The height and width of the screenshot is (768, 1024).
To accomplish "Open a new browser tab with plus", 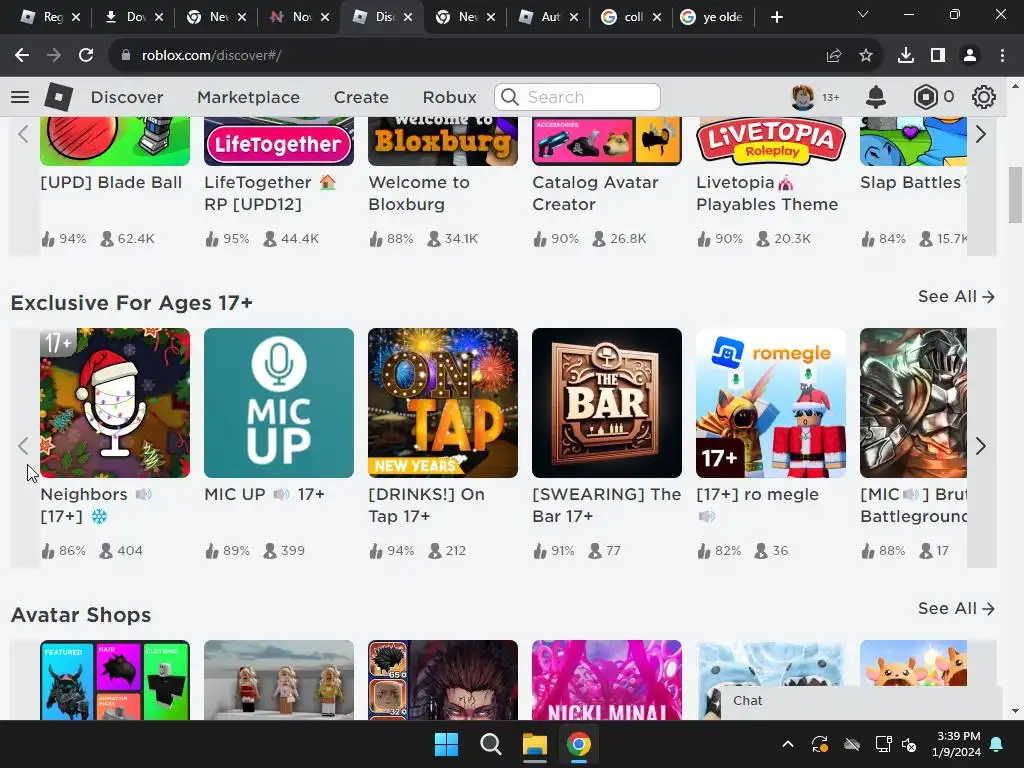I will tap(776, 17).
